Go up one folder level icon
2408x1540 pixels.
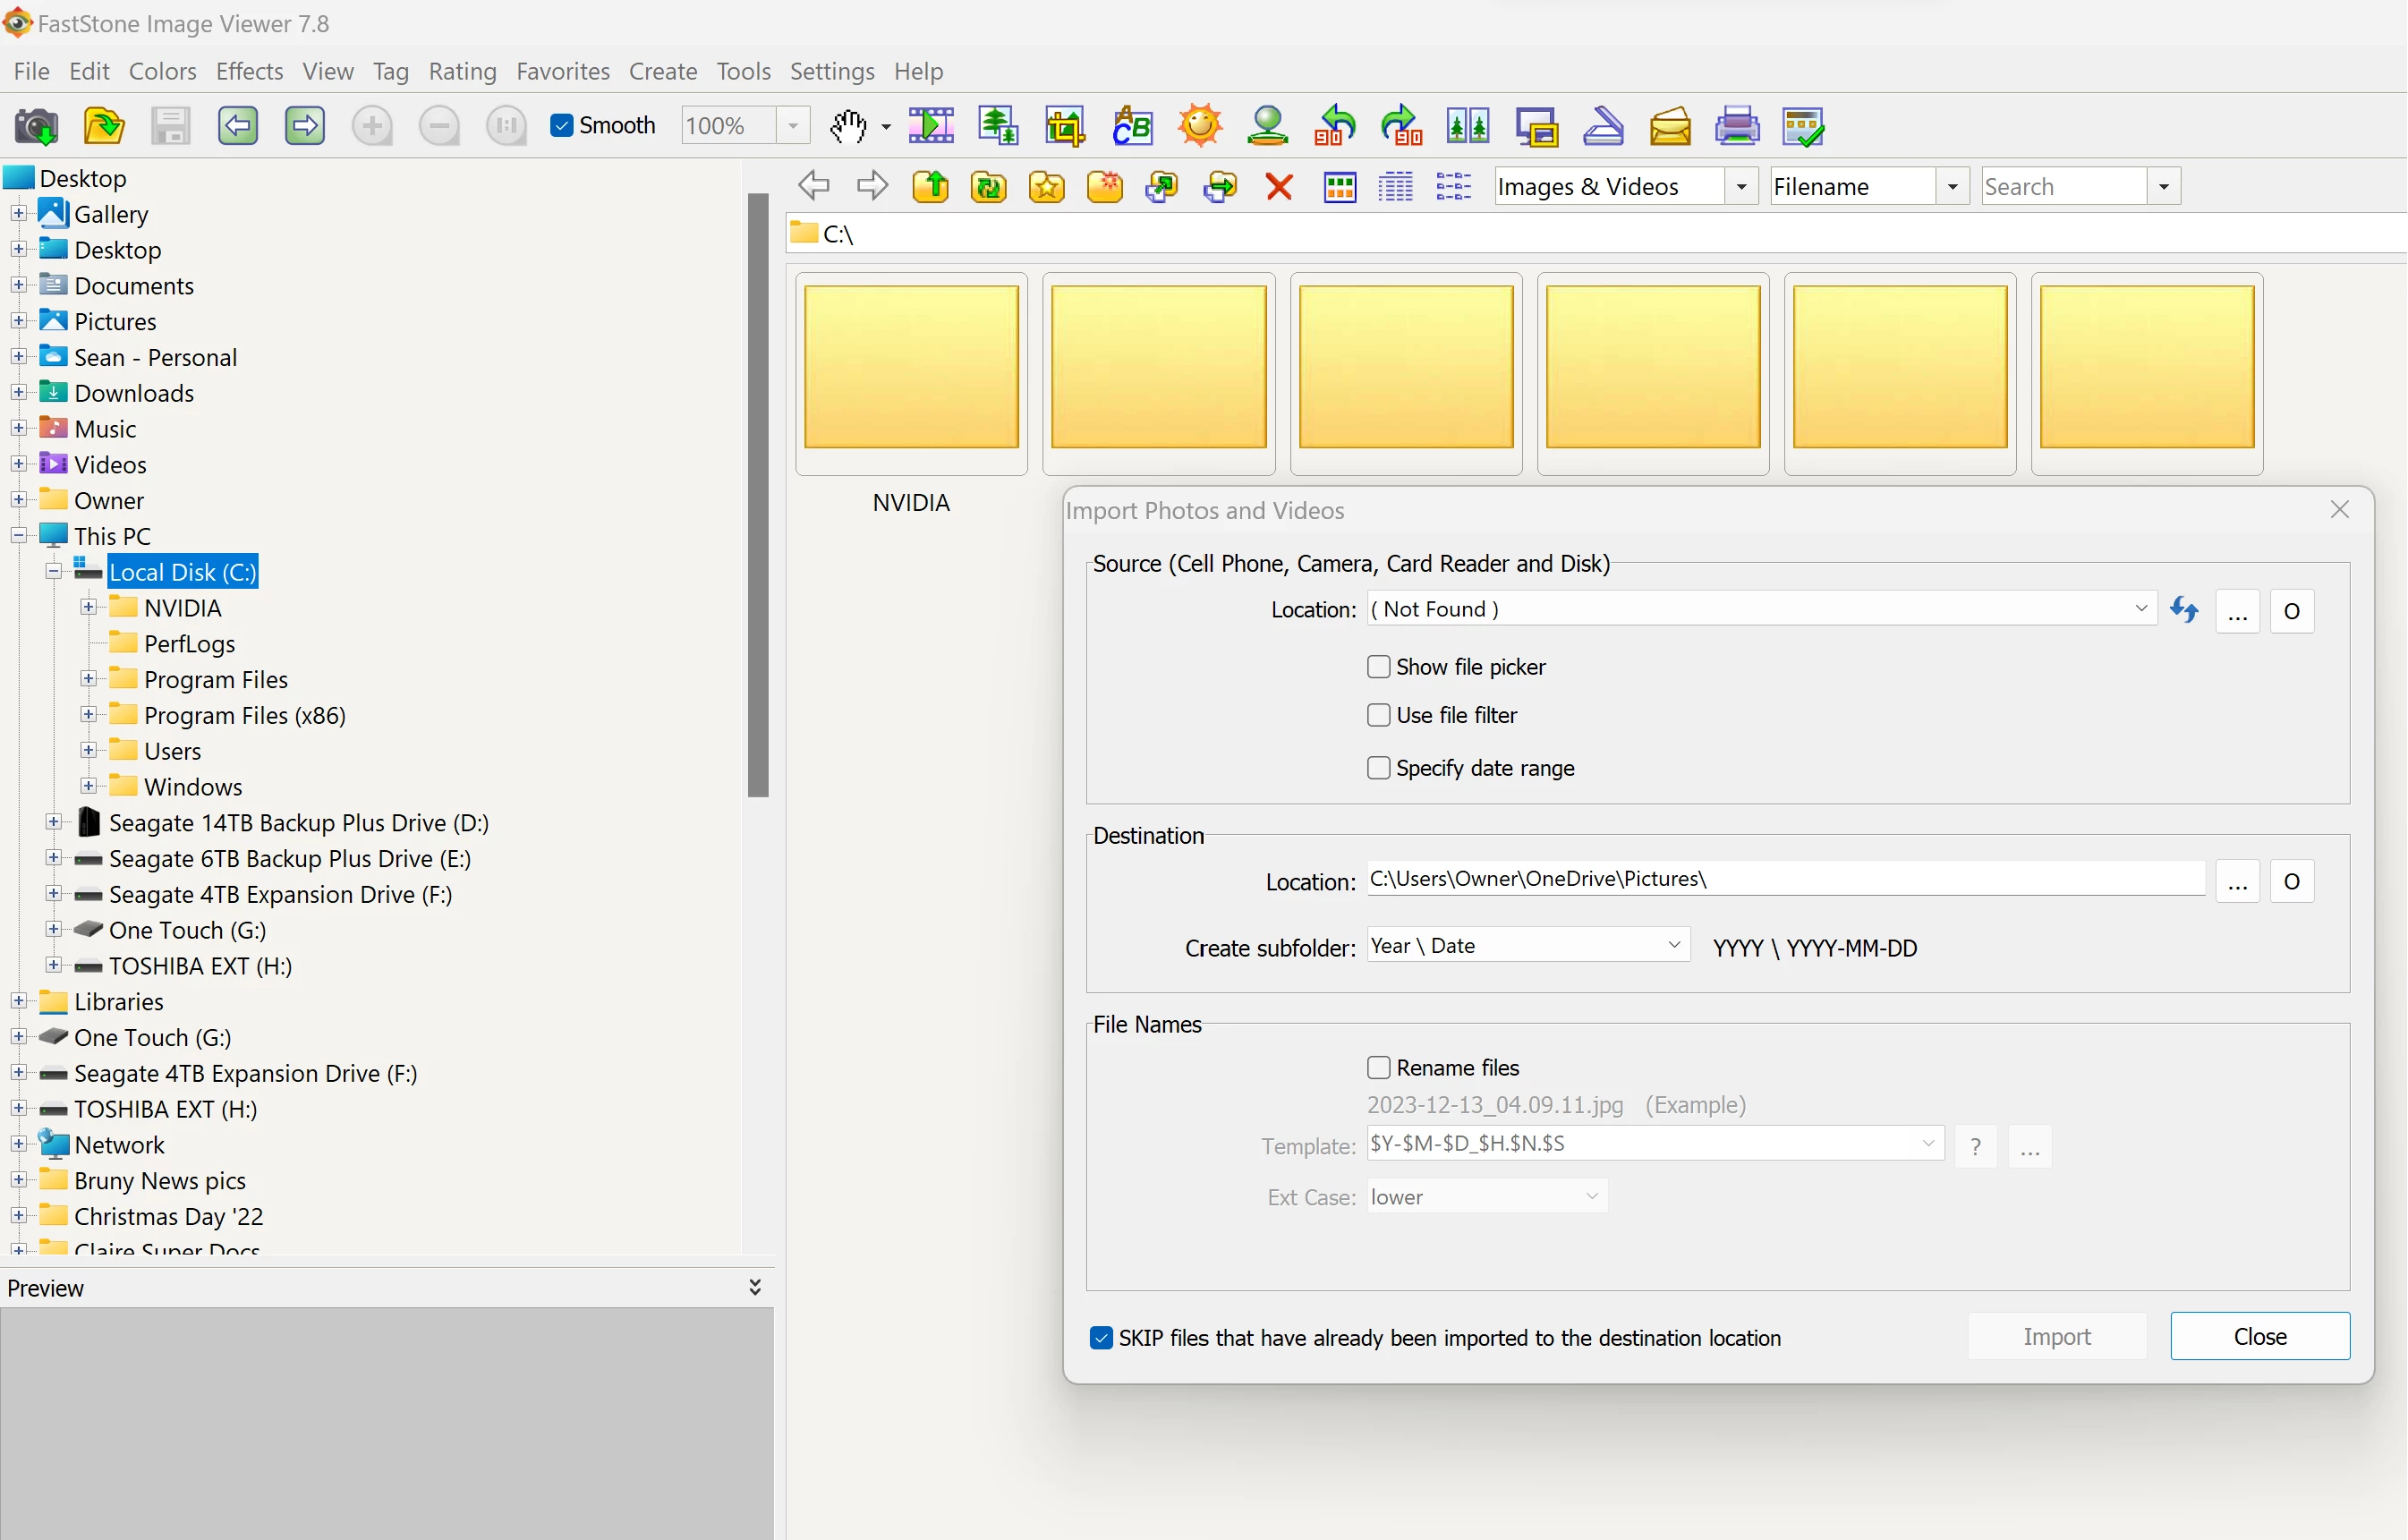(930, 187)
